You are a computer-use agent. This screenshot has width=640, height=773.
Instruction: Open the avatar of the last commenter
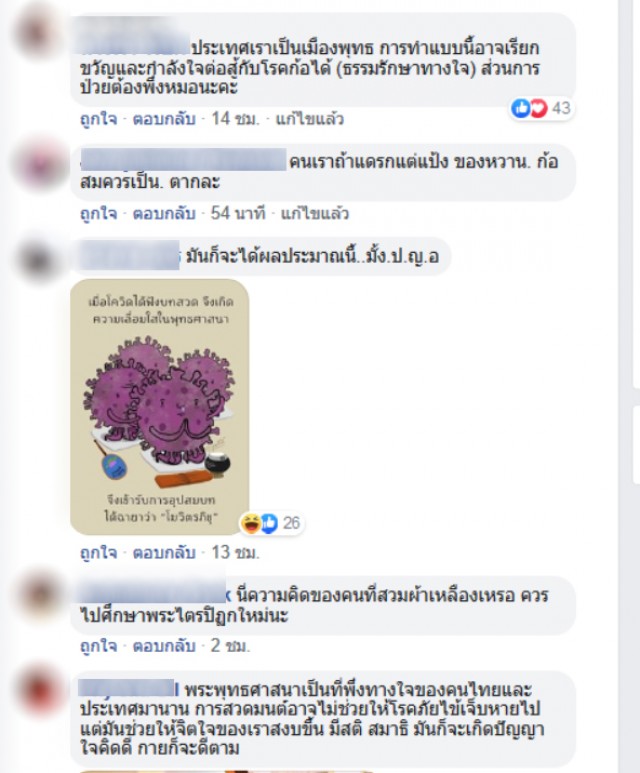[39, 693]
